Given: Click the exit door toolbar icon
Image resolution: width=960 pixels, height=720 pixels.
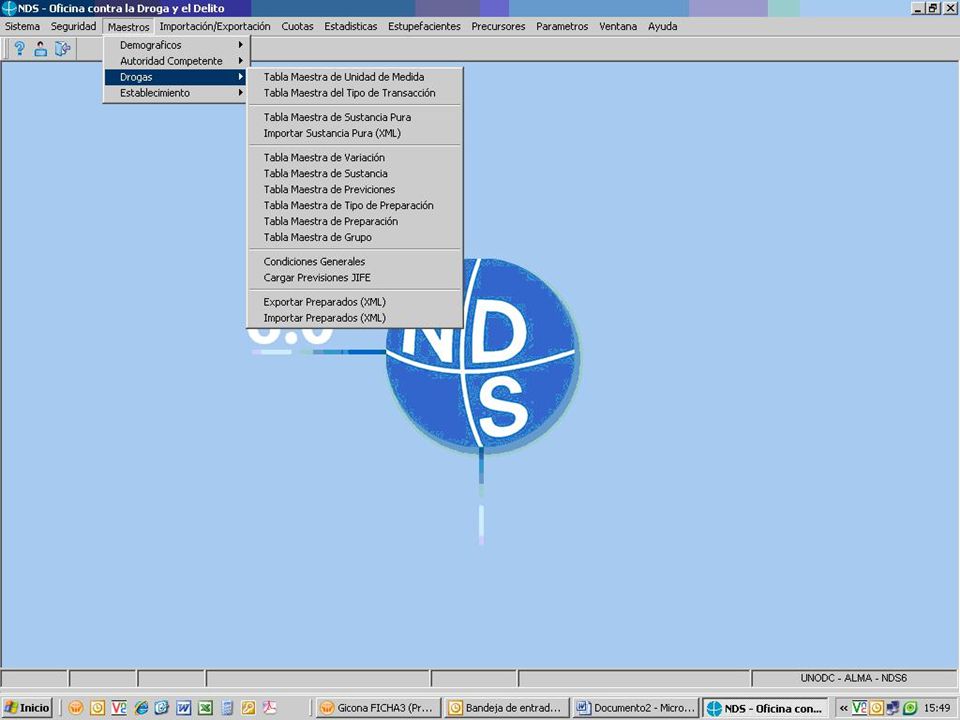Looking at the screenshot, I should [x=62, y=48].
